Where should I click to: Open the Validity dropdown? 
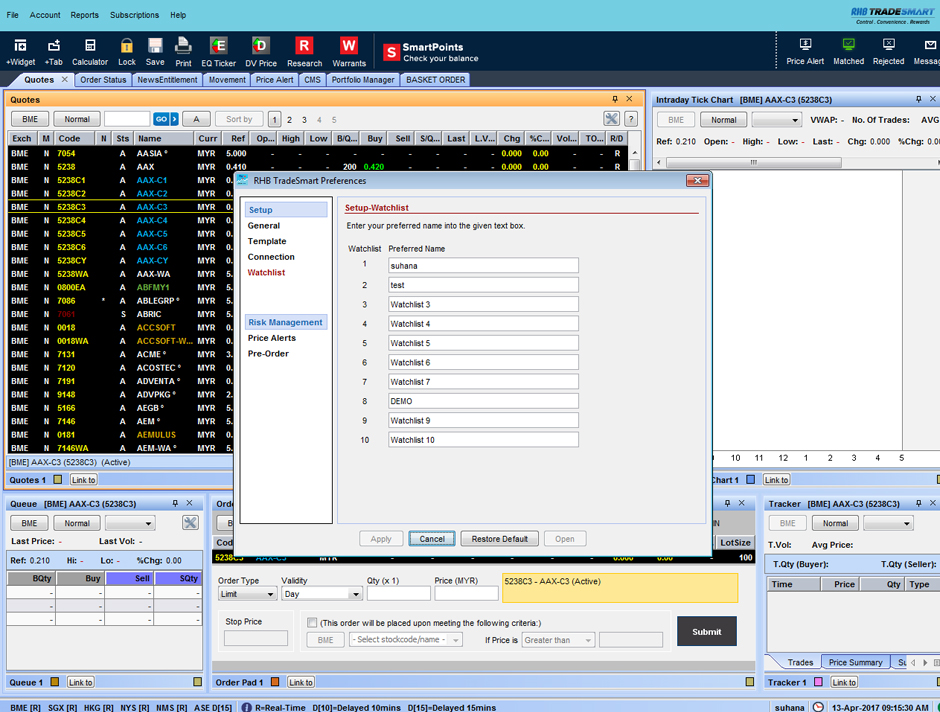(320, 594)
